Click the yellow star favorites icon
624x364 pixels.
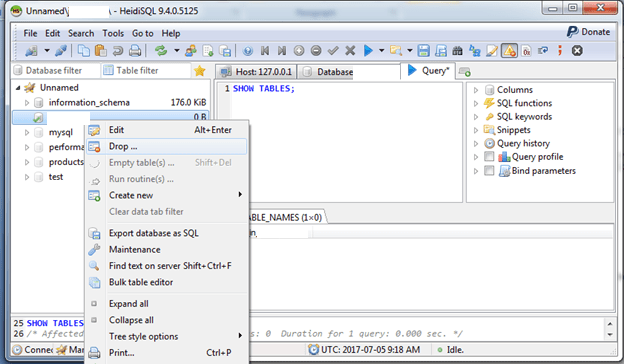(199, 71)
